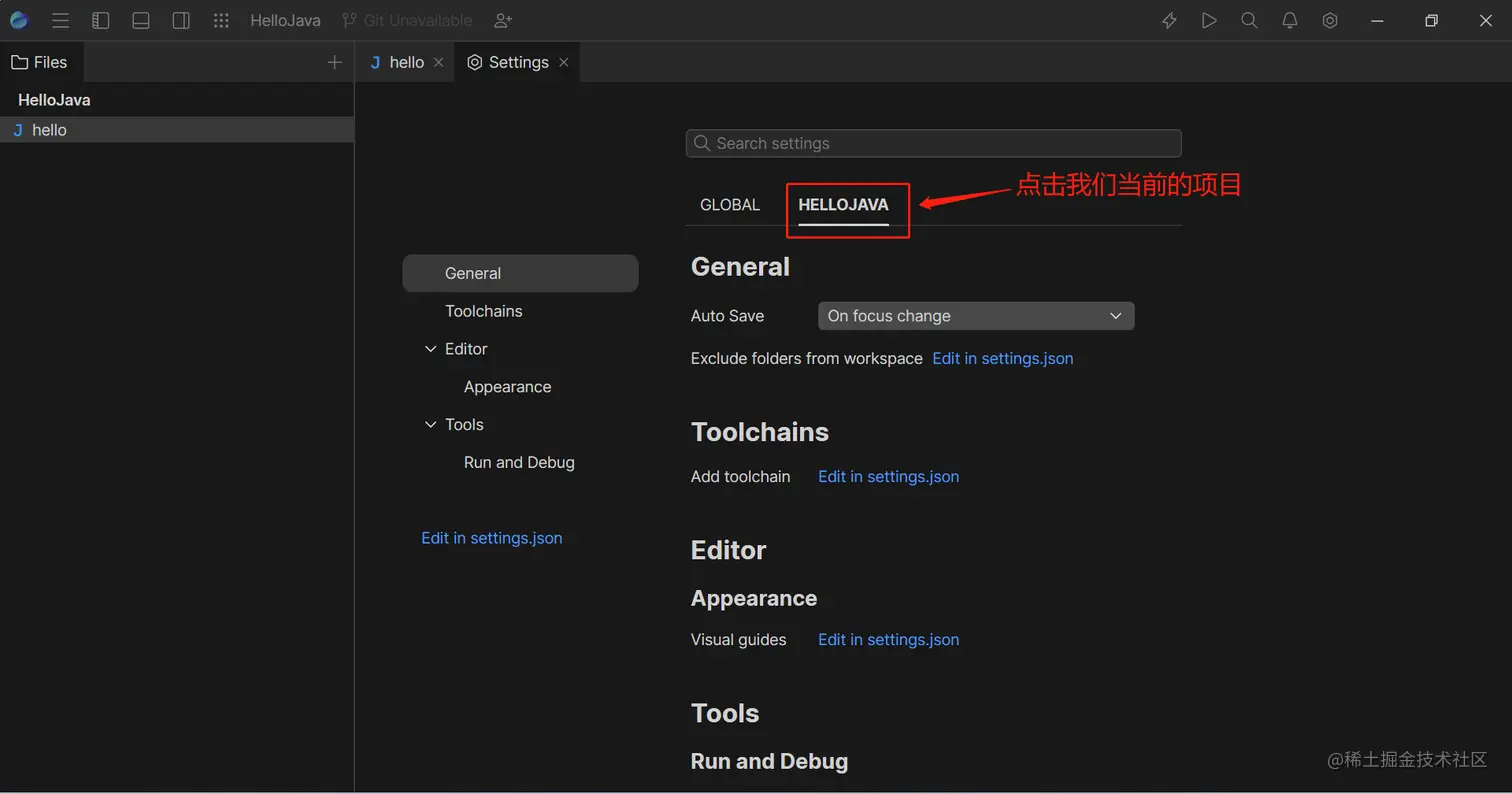
Task: Open the hamburger main menu
Action: coord(59,20)
